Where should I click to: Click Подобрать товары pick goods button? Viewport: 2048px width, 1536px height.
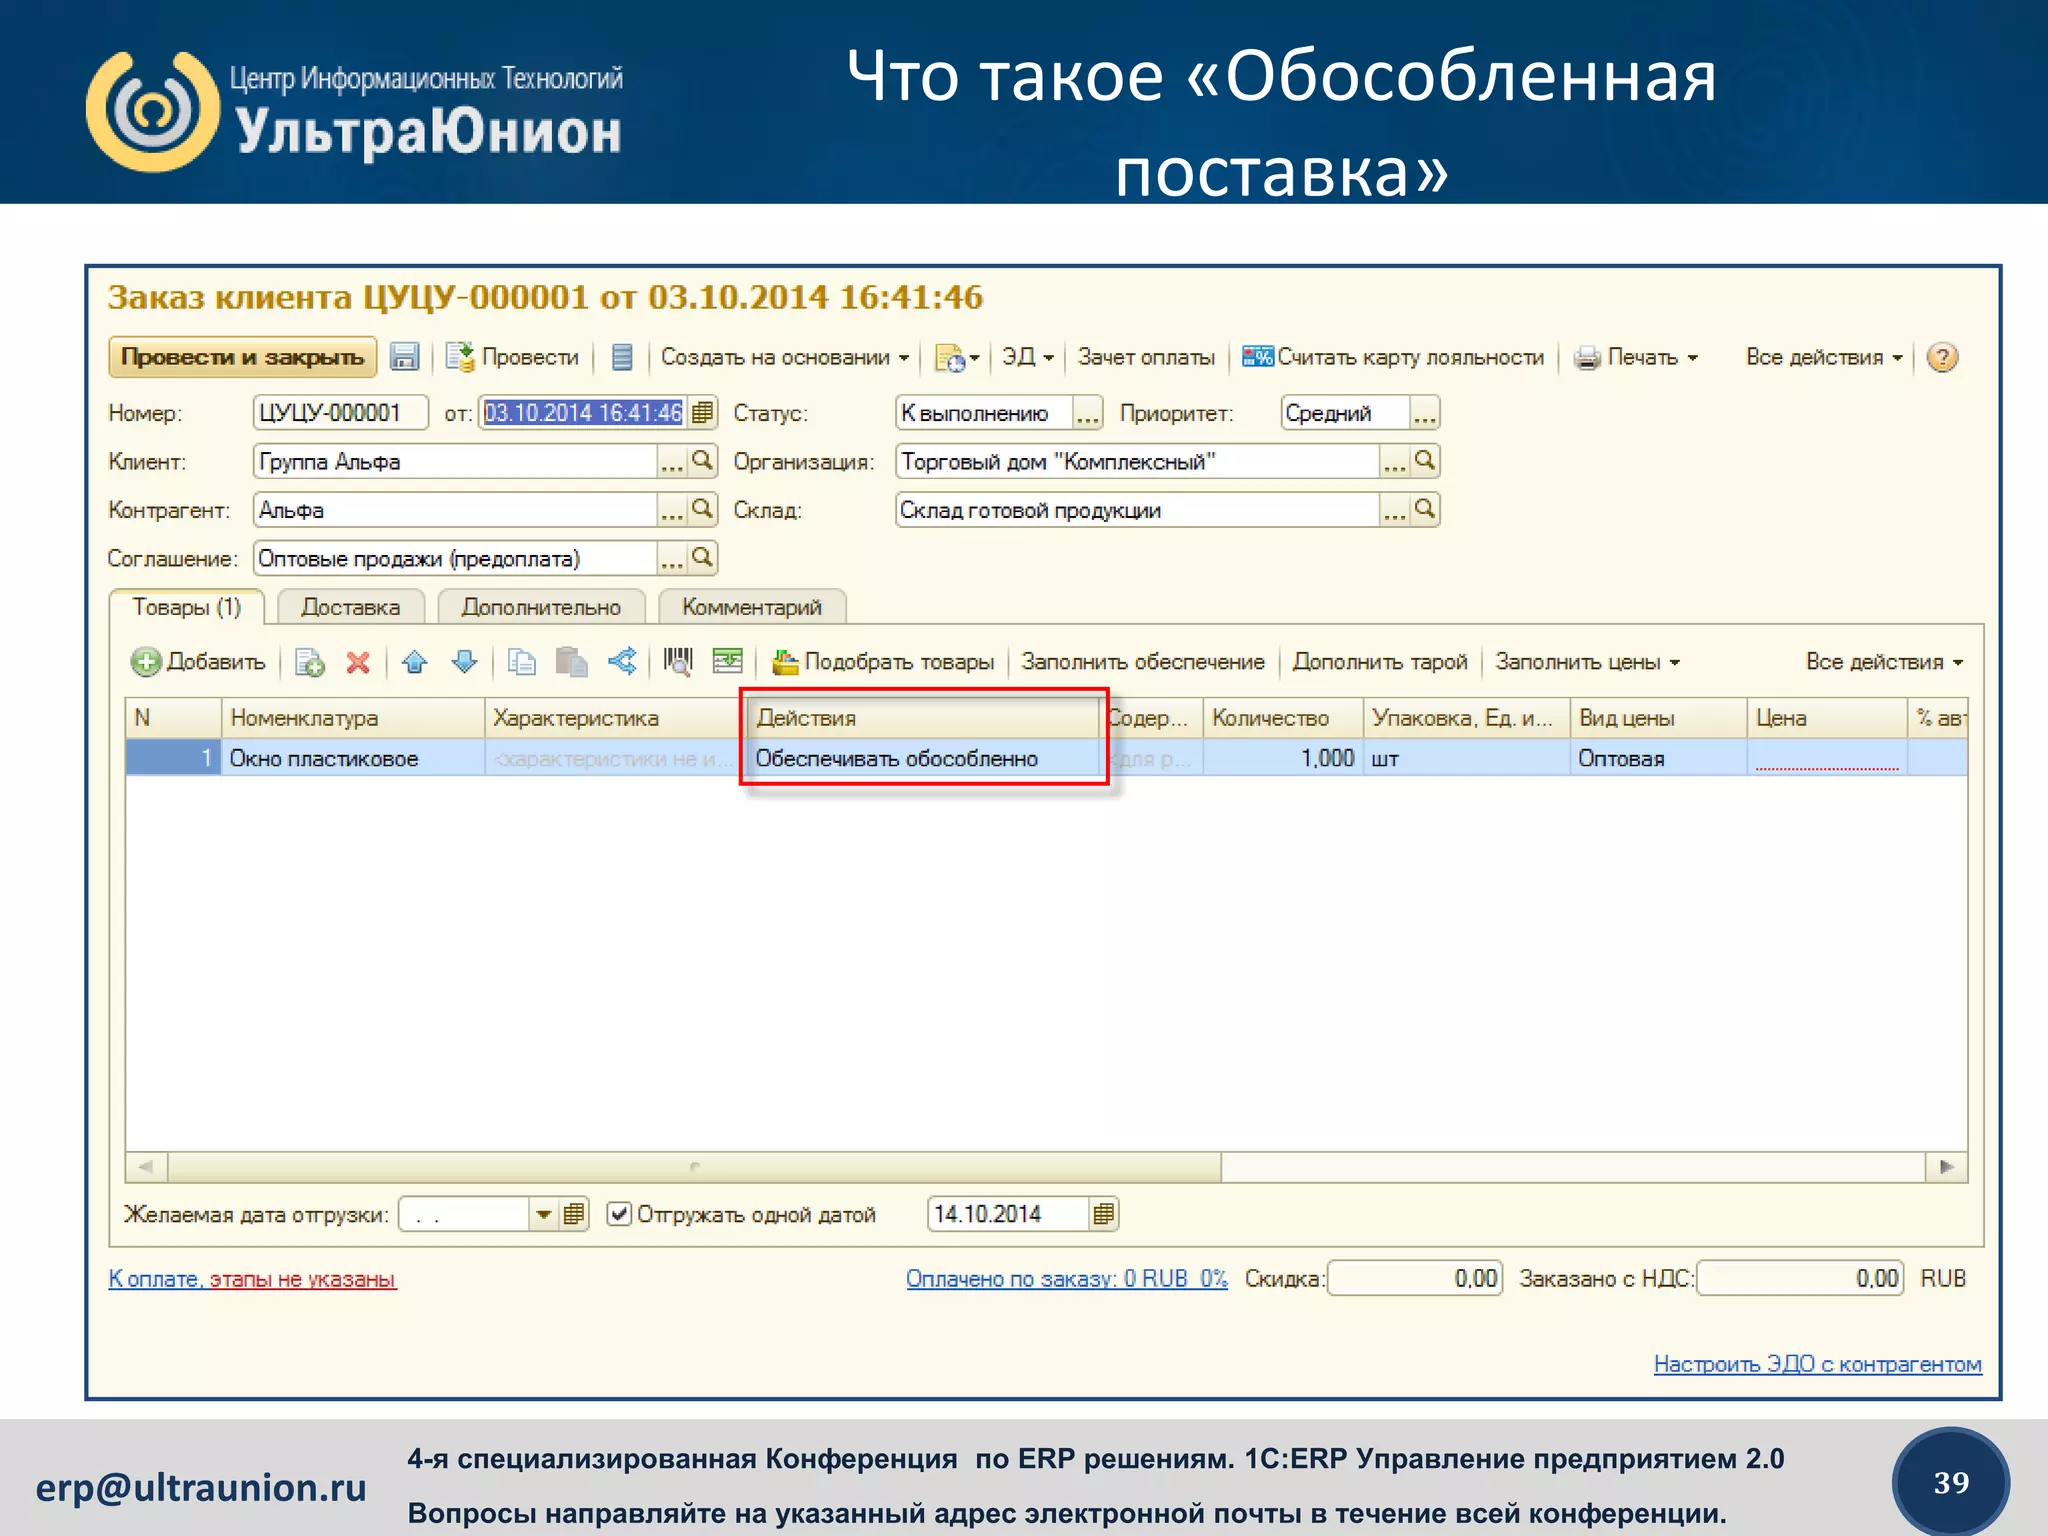pos(883,662)
